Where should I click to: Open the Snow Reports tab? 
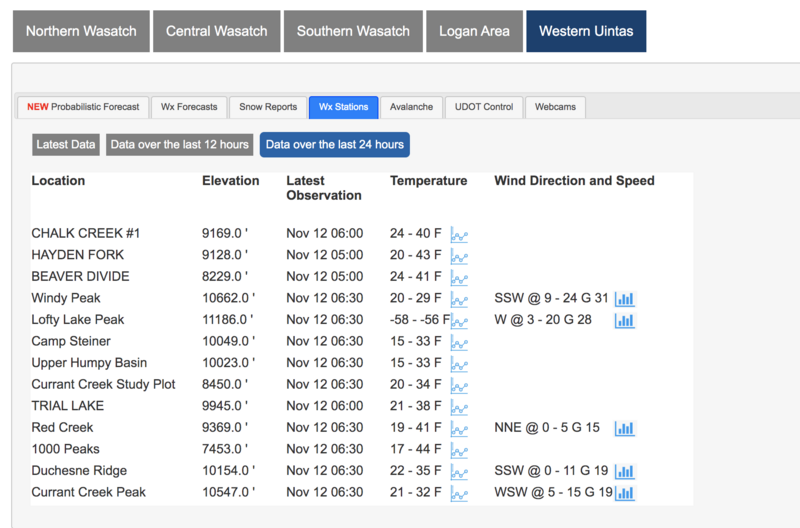(267, 107)
